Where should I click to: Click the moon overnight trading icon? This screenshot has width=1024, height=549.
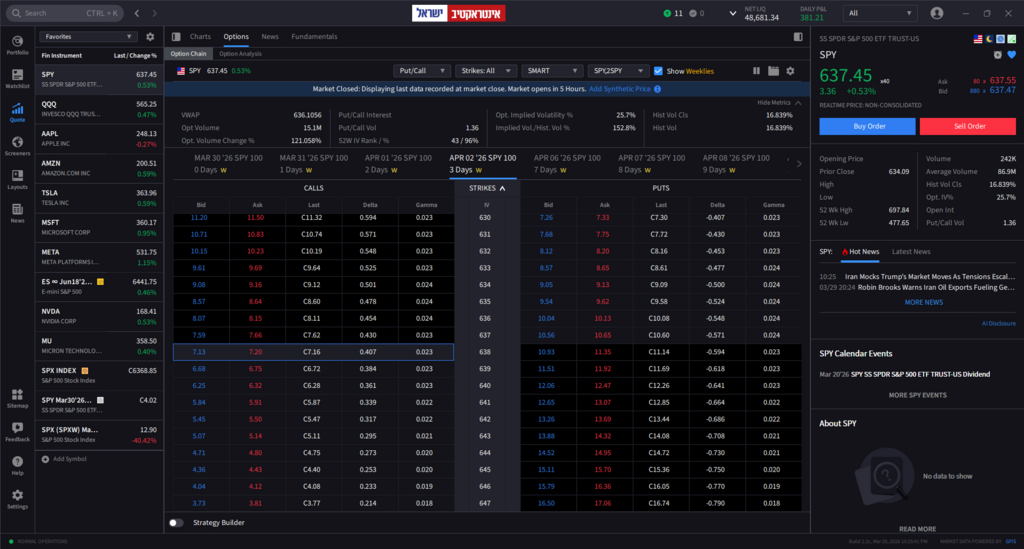(x=989, y=39)
